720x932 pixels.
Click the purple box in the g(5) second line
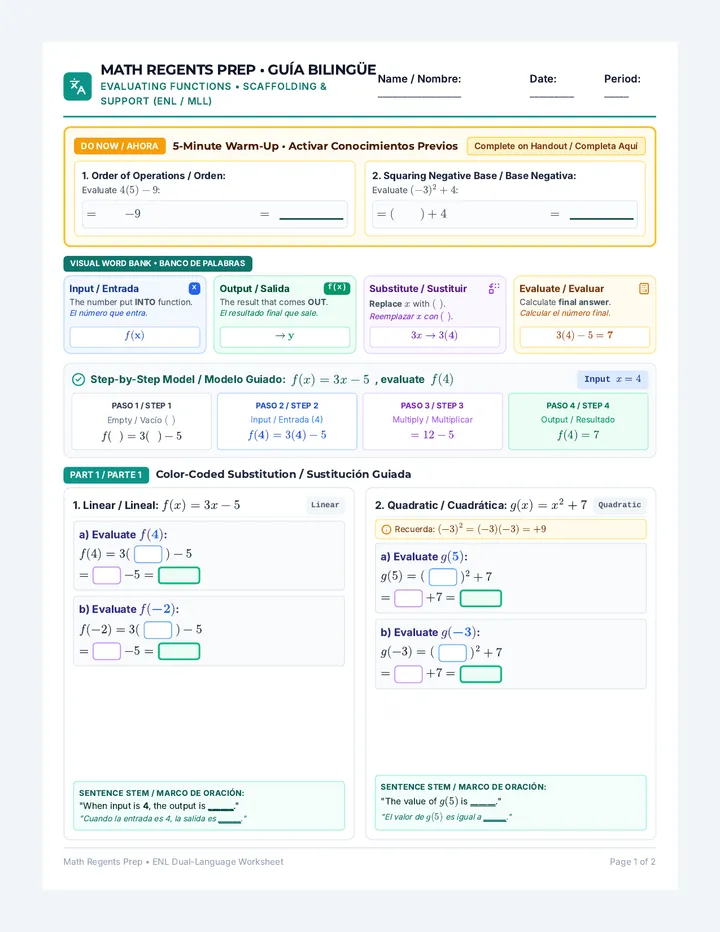point(408,598)
